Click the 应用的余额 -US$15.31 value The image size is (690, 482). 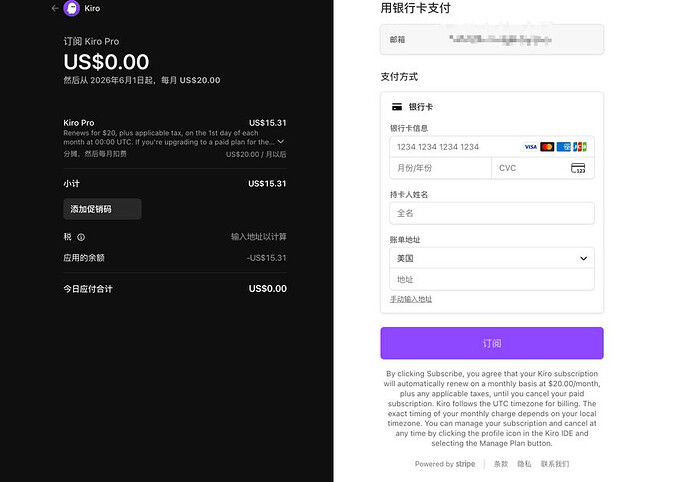(267, 258)
